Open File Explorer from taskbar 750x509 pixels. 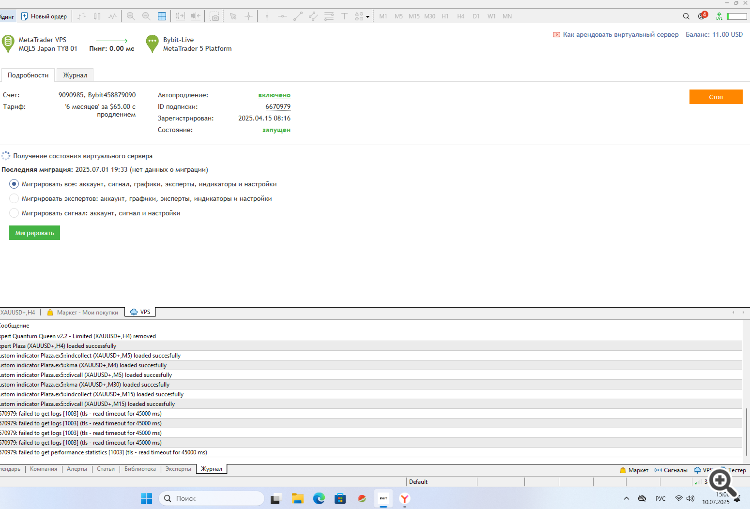point(298,498)
